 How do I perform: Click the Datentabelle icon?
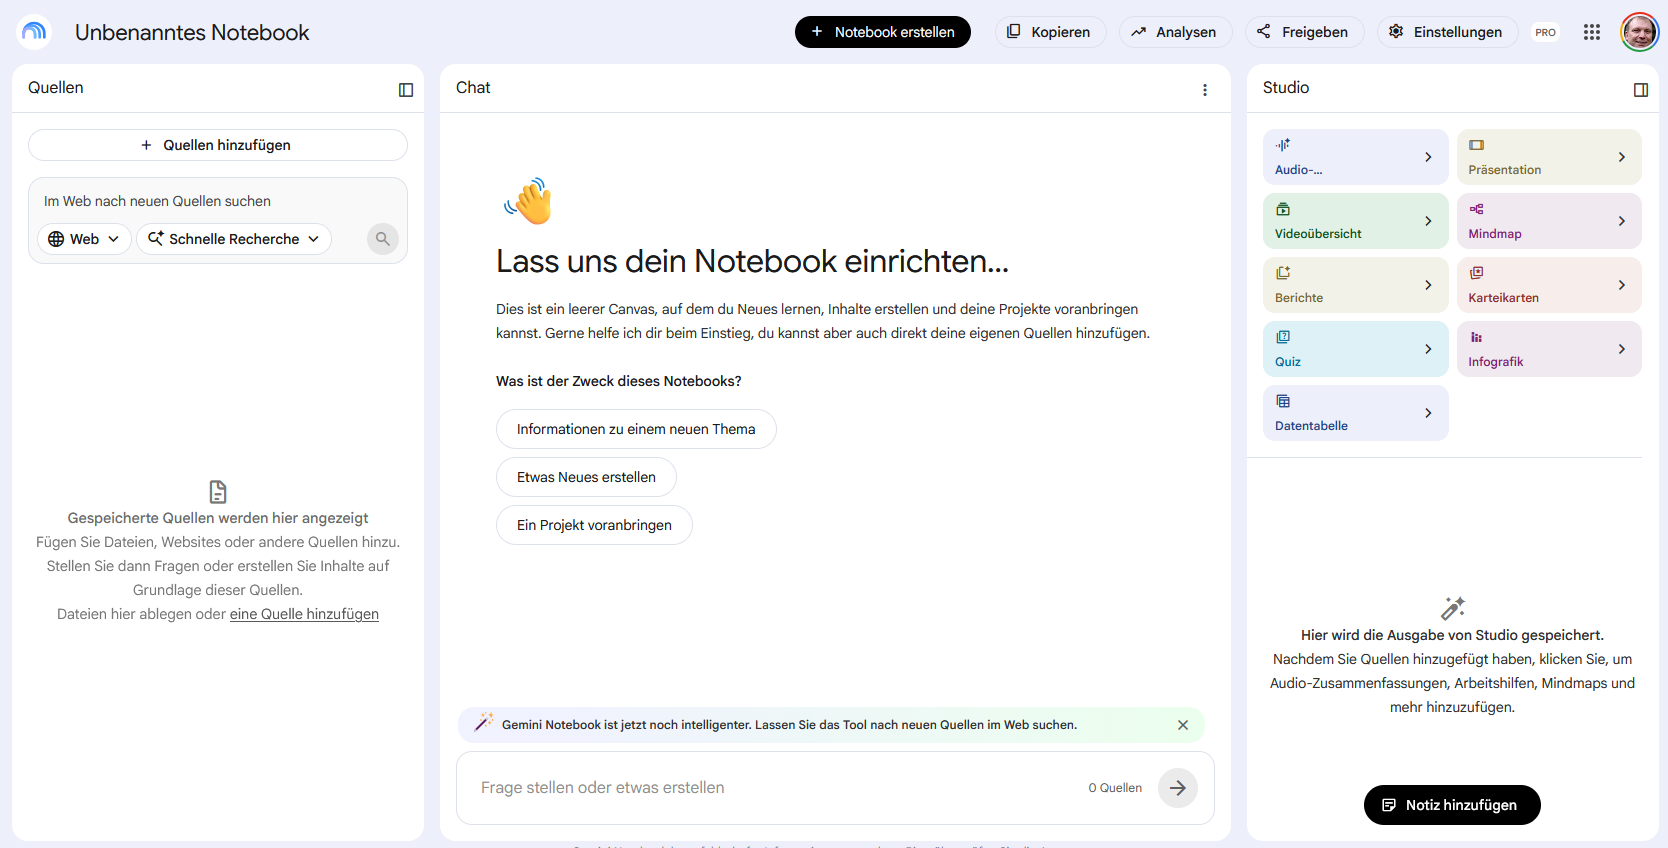coord(1283,401)
